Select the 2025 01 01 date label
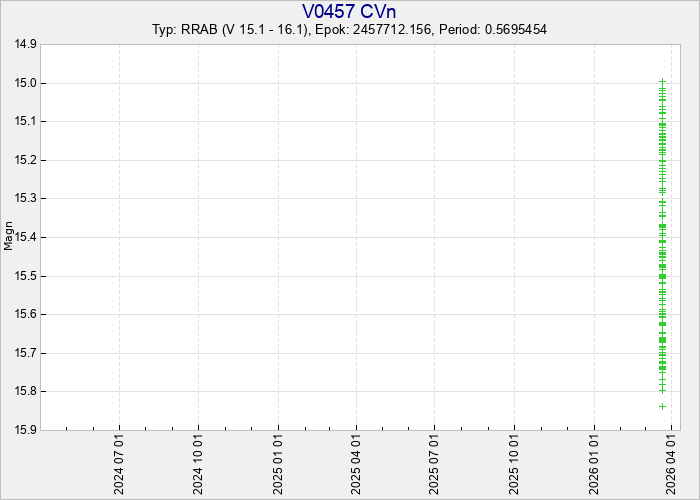This screenshot has width=700, height=500. [x=278, y=464]
